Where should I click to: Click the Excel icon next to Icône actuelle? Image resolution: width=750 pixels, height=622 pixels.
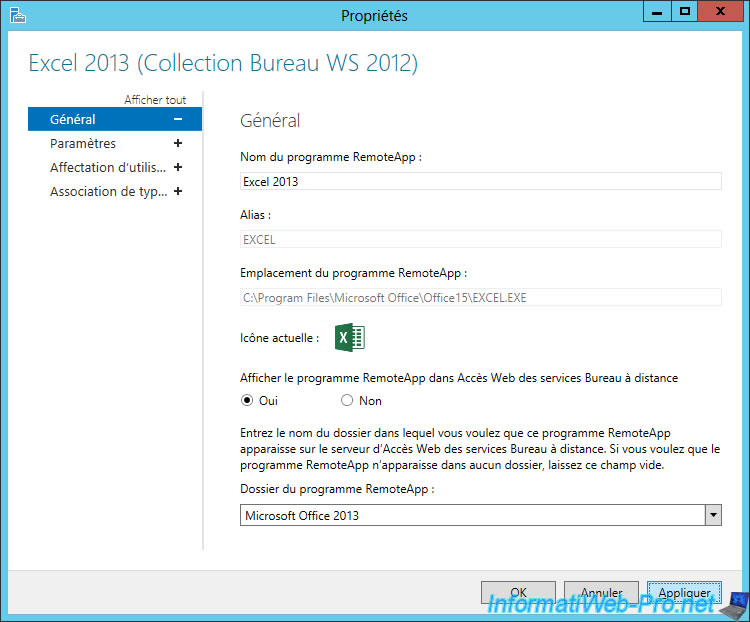click(350, 337)
